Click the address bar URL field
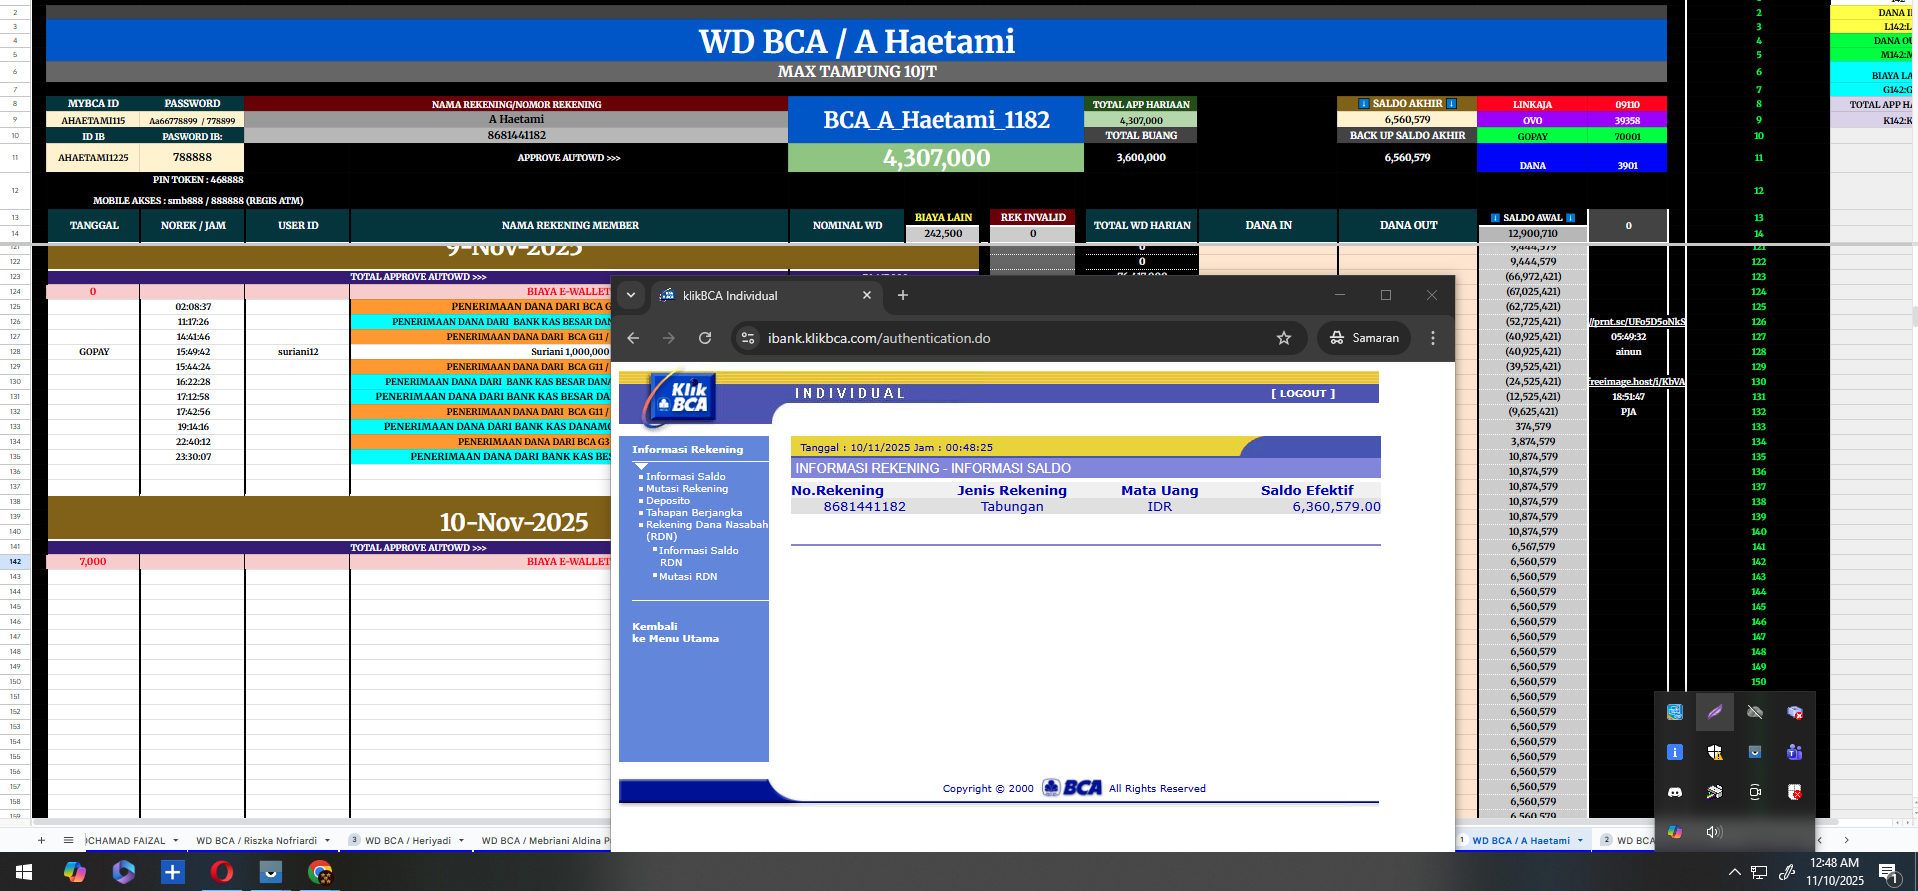The height and width of the screenshot is (891, 1918). pyautogui.click(x=1010, y=338)
